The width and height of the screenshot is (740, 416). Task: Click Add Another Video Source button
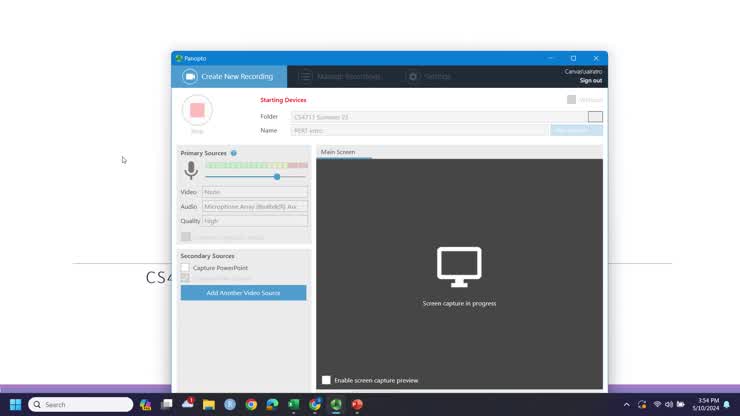tap(243, 293)
